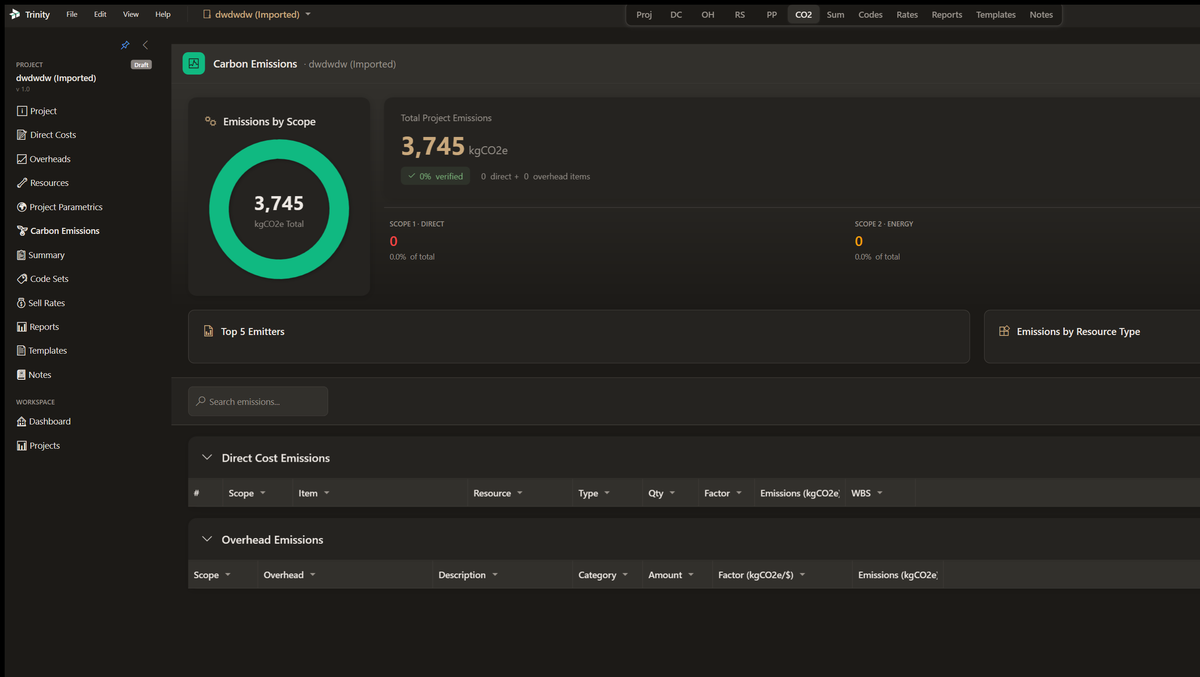The height and width of the screenshot is (677, 1200).
Task: Open the project title dropdown arrow
Action: pyautogui.click(x=308, y=15)
